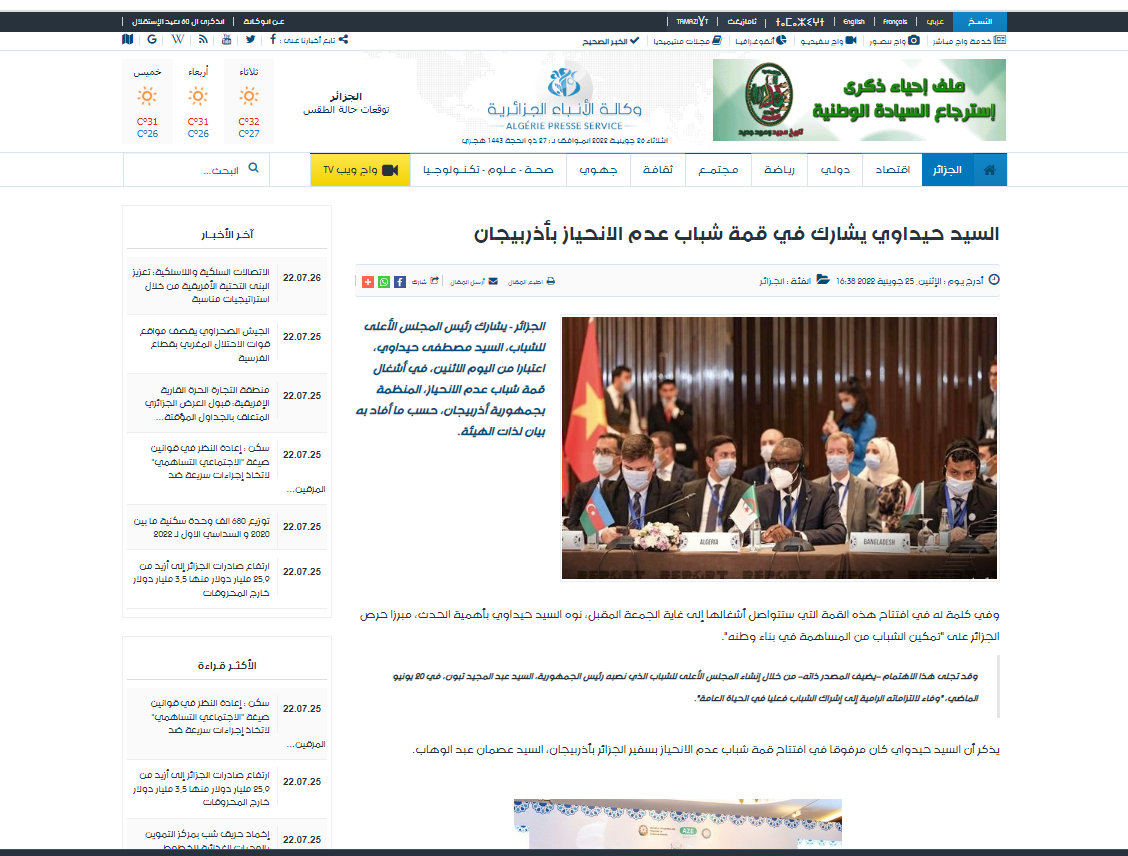Click the النسخ versions button
The height and width of the screenshot is (856, 1128).
click(980, 22)
